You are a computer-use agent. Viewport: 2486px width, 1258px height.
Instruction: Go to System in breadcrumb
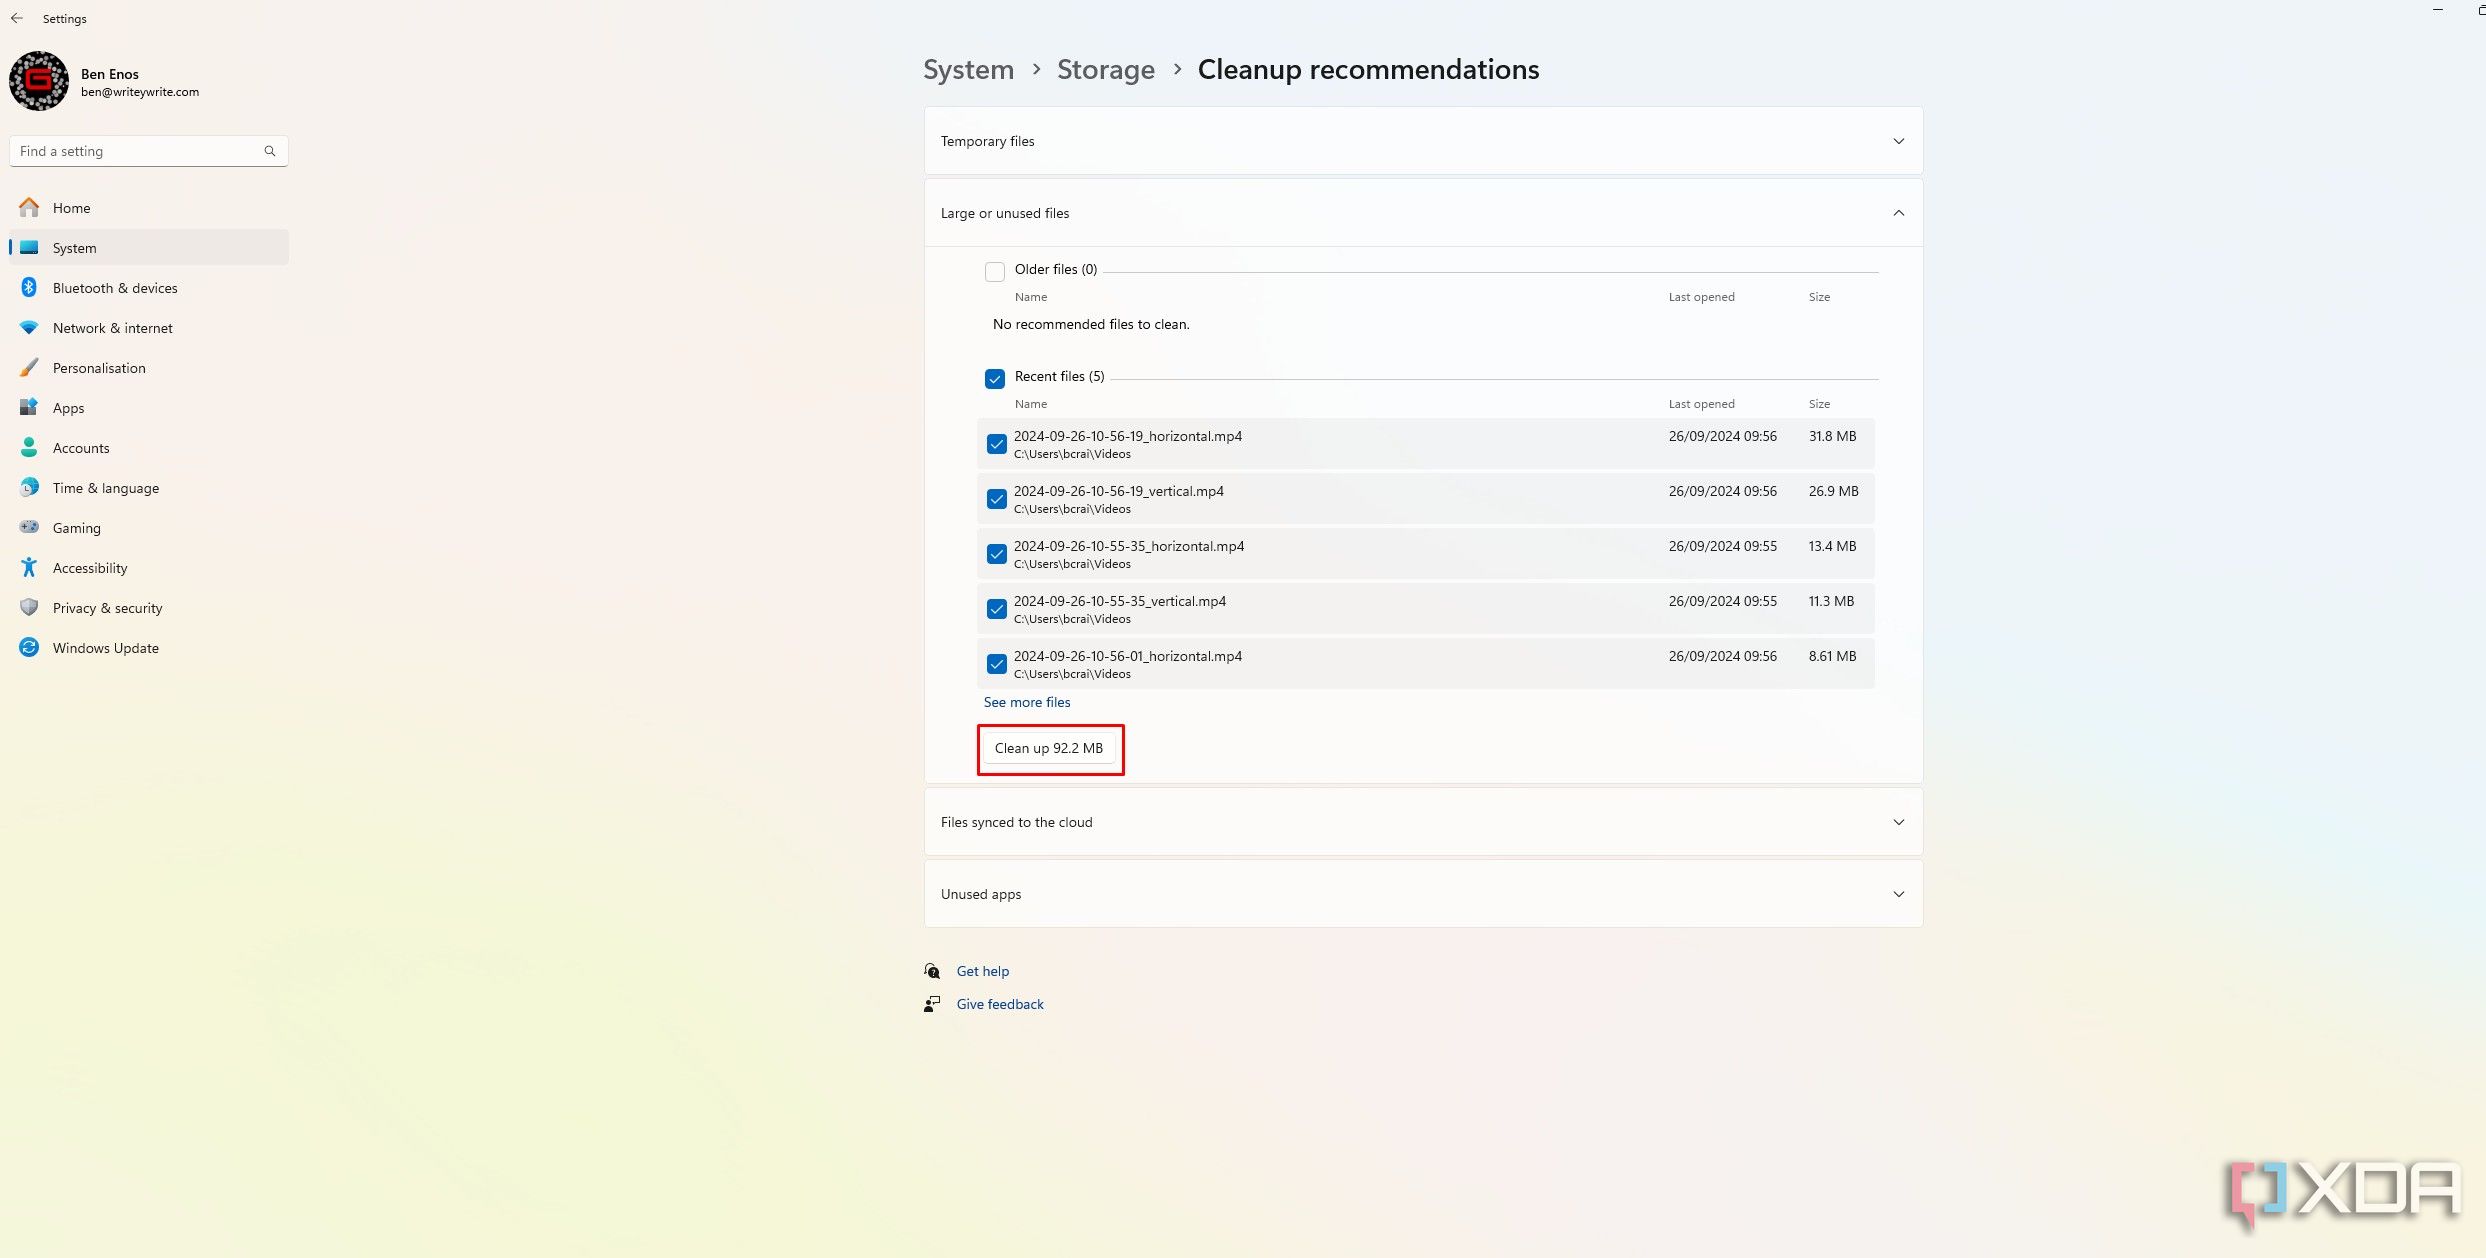point(968,69)
